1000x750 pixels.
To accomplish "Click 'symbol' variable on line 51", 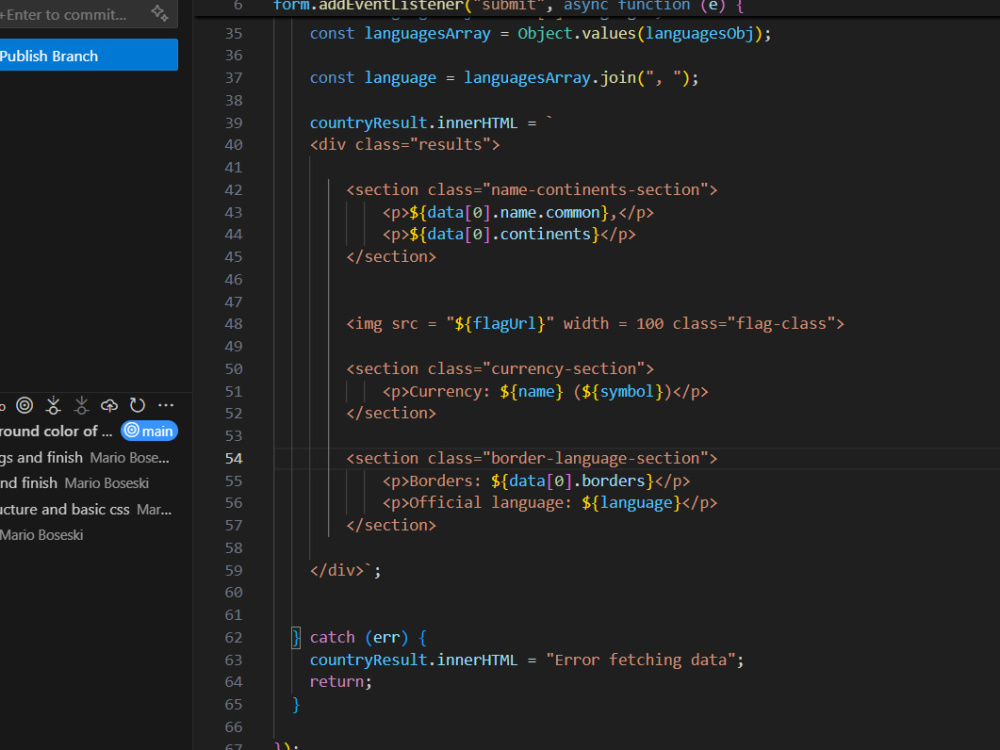I will pos(627,392).
